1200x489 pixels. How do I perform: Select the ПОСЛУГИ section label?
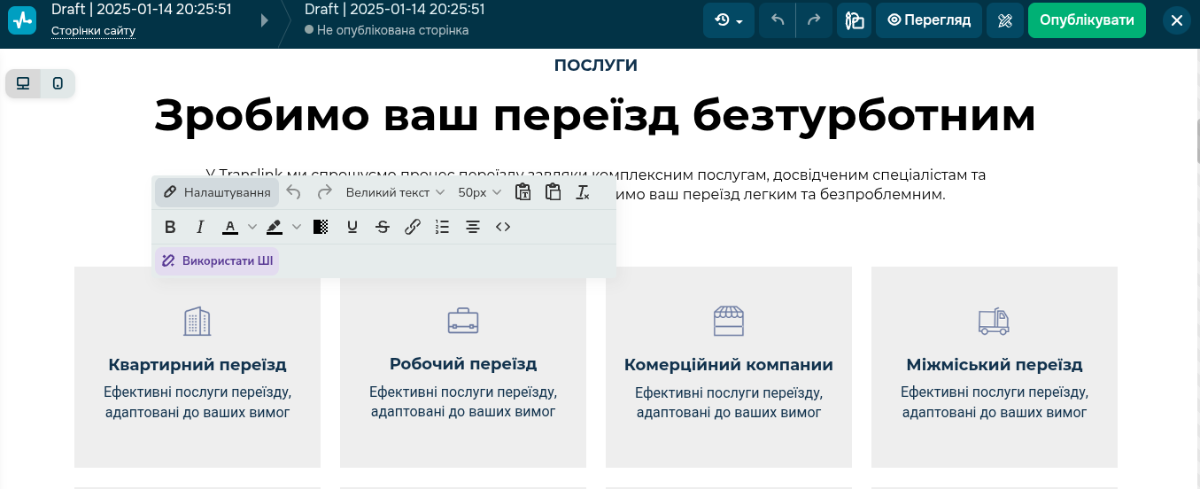(x=596, y=65)
